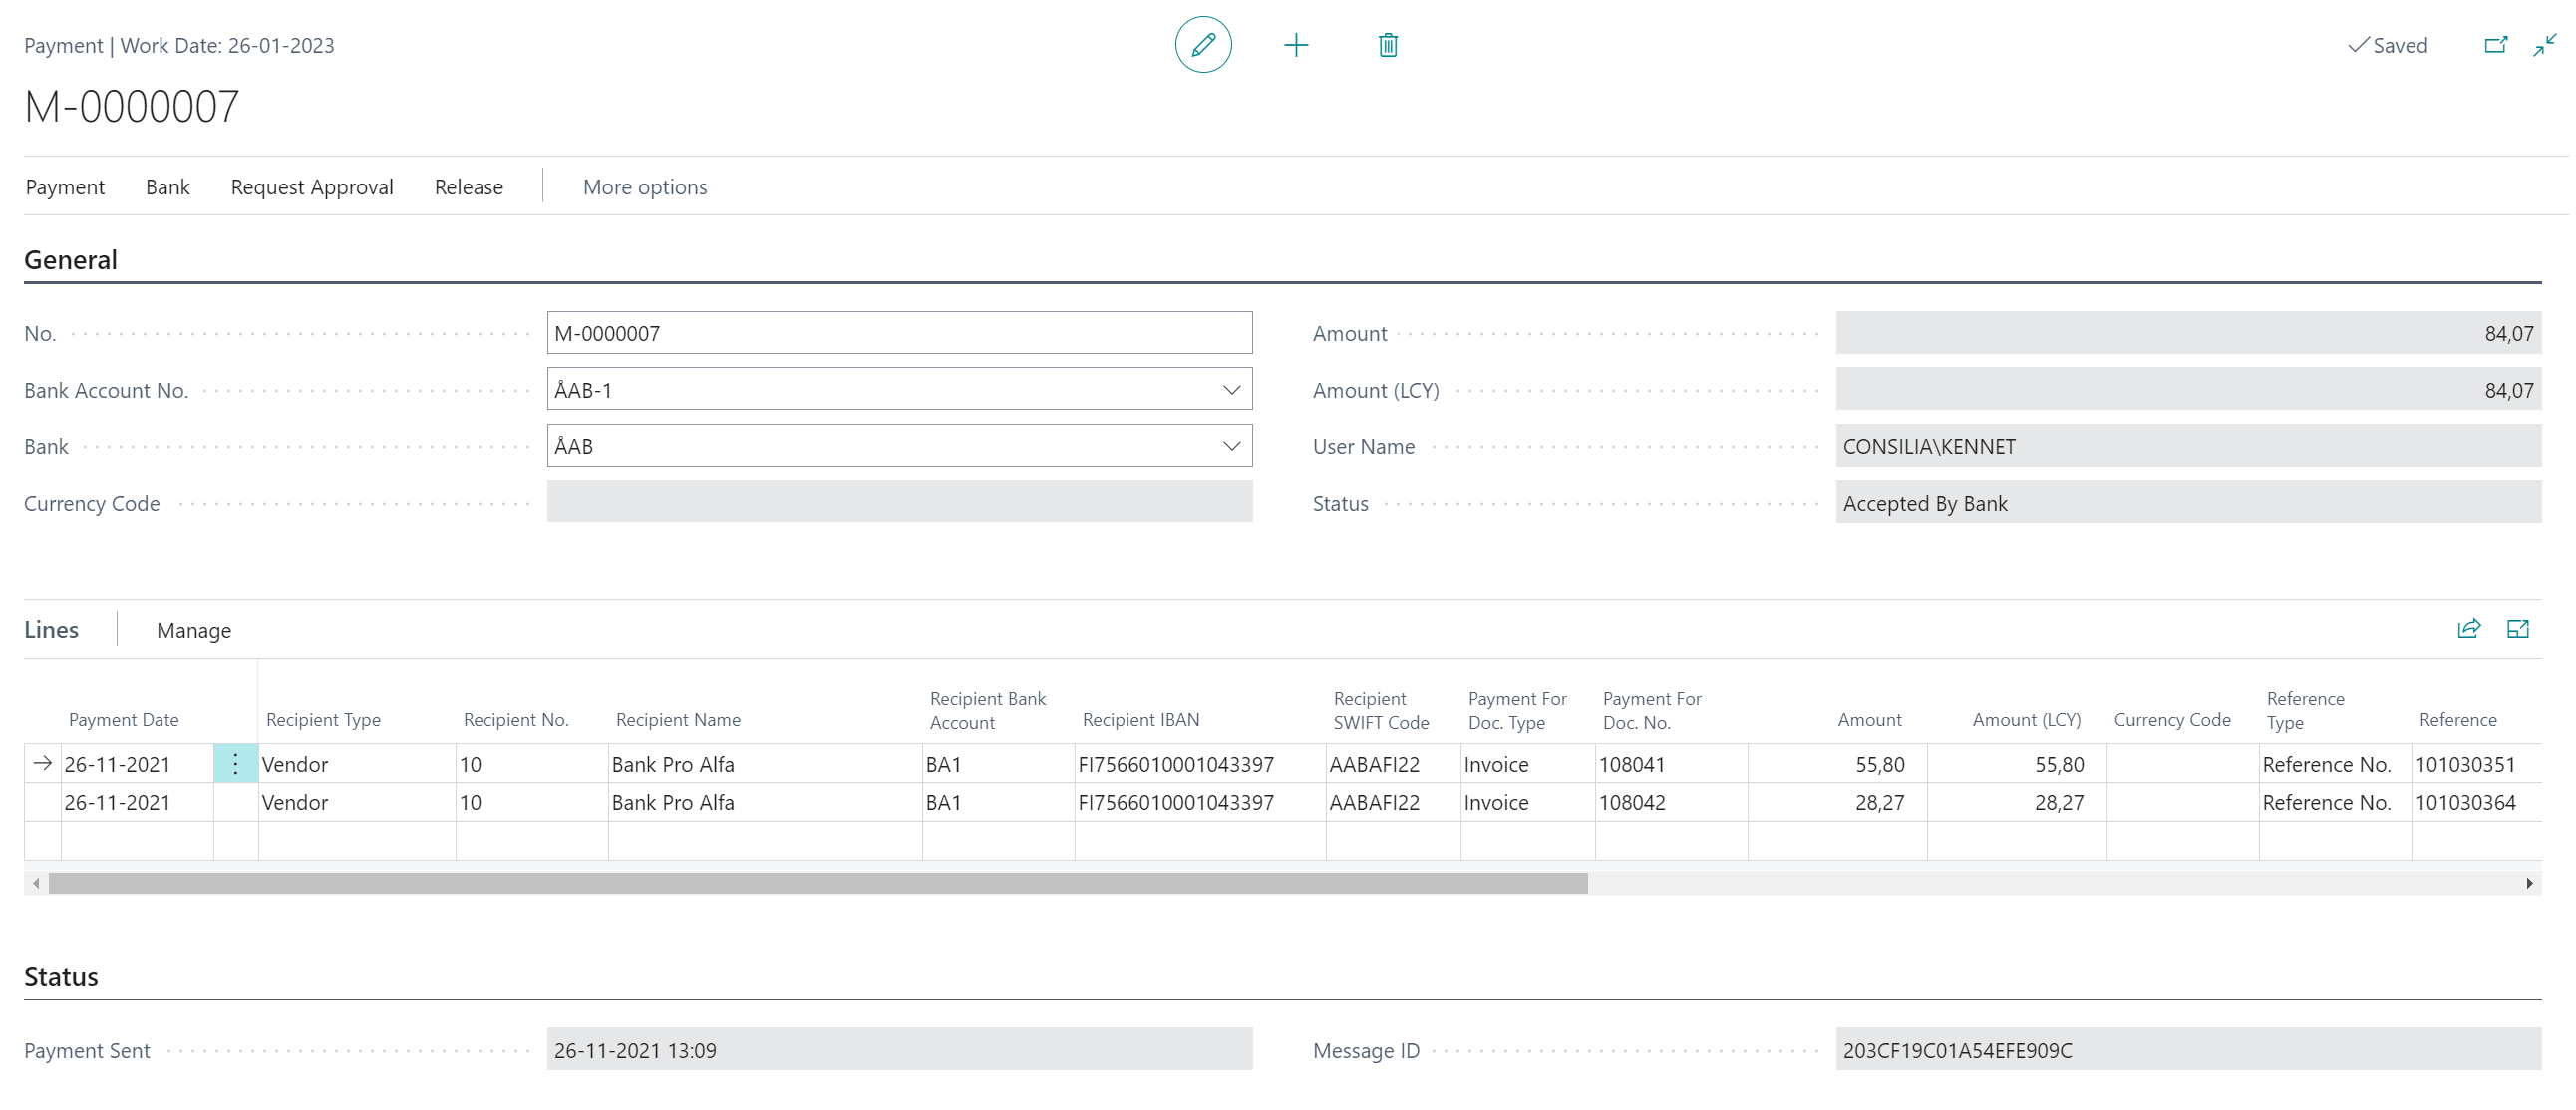
Task: Click the row selector arrow for first line
Action: [42, 764]
